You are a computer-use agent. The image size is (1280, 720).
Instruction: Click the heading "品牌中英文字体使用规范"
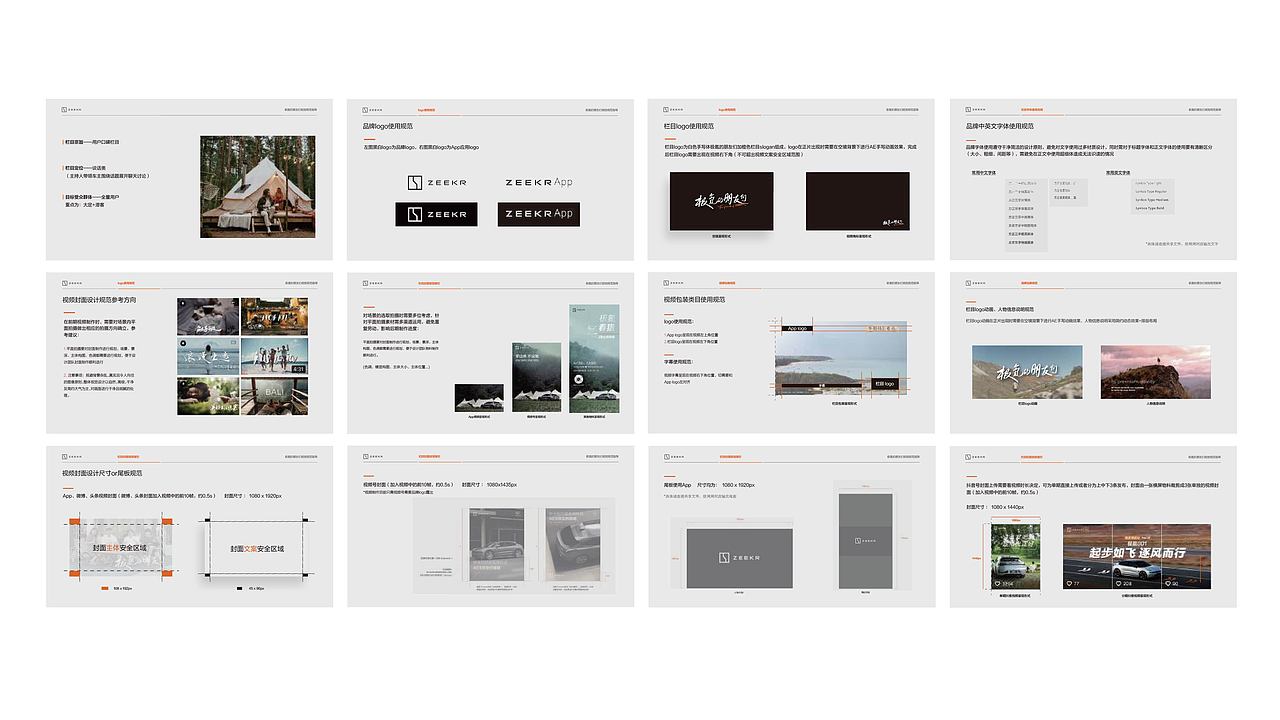click(x=1000, y=127)
